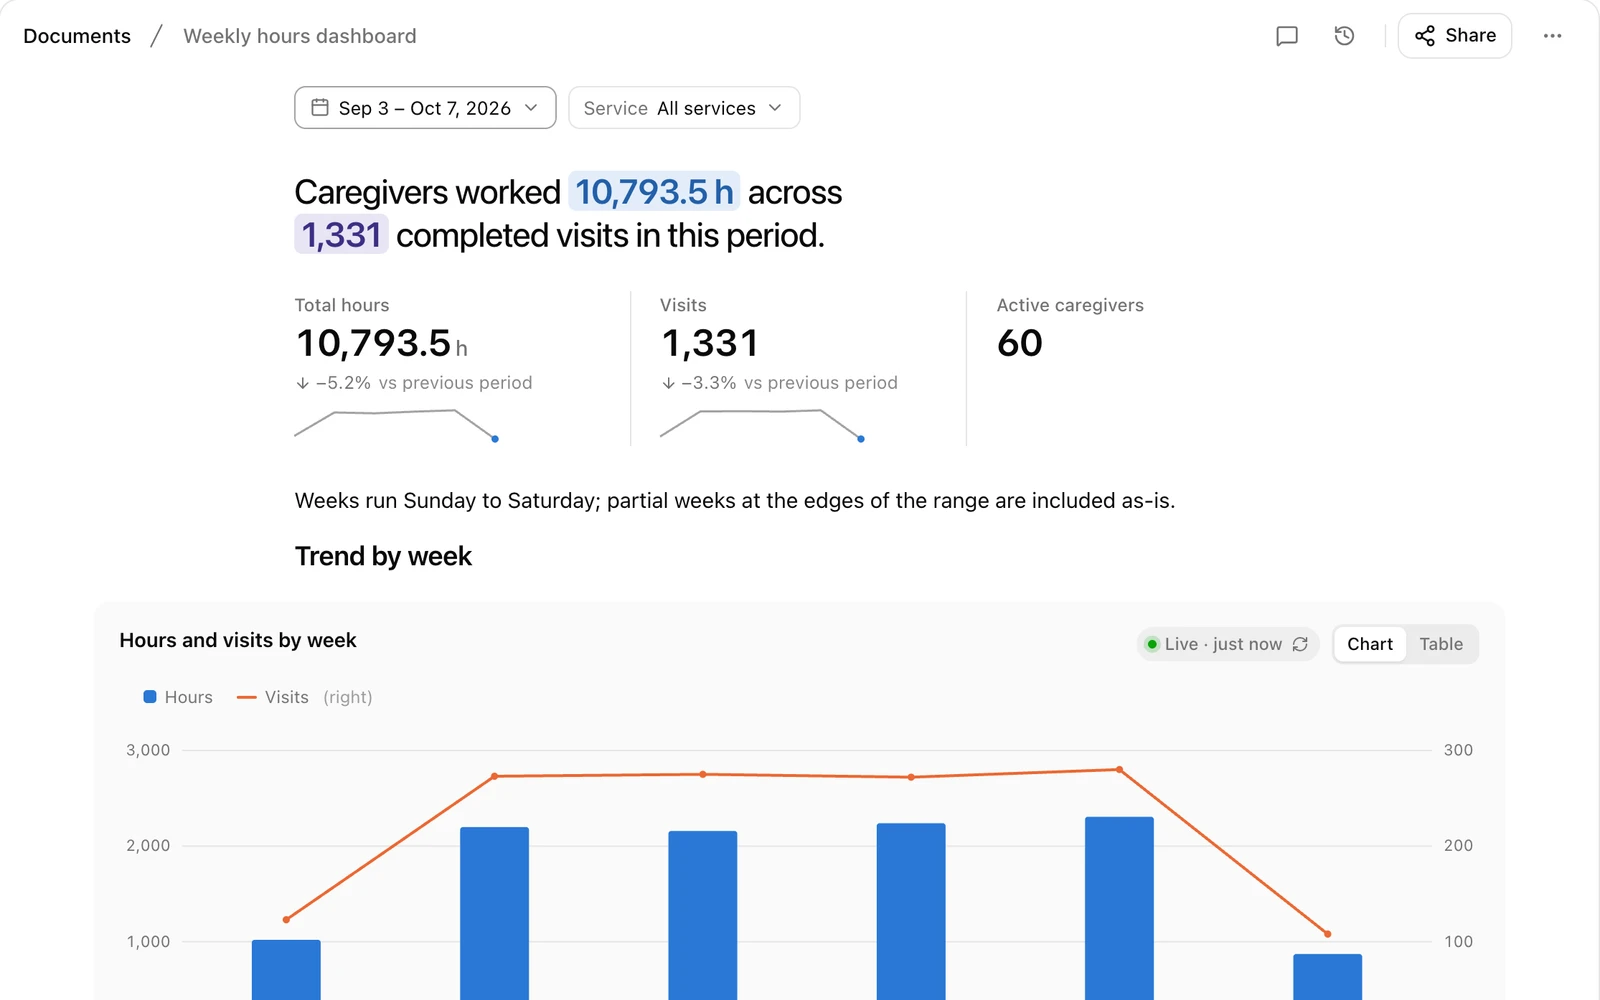Click the Hours and visits by week title
1600x1000 pixels.
tap(238, 640)
